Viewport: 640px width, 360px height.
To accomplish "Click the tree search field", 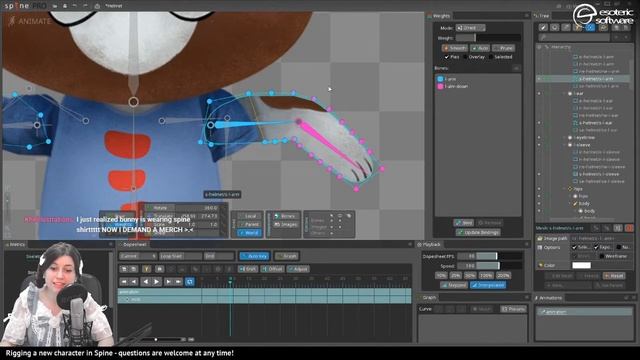I will tap(574, 37).
